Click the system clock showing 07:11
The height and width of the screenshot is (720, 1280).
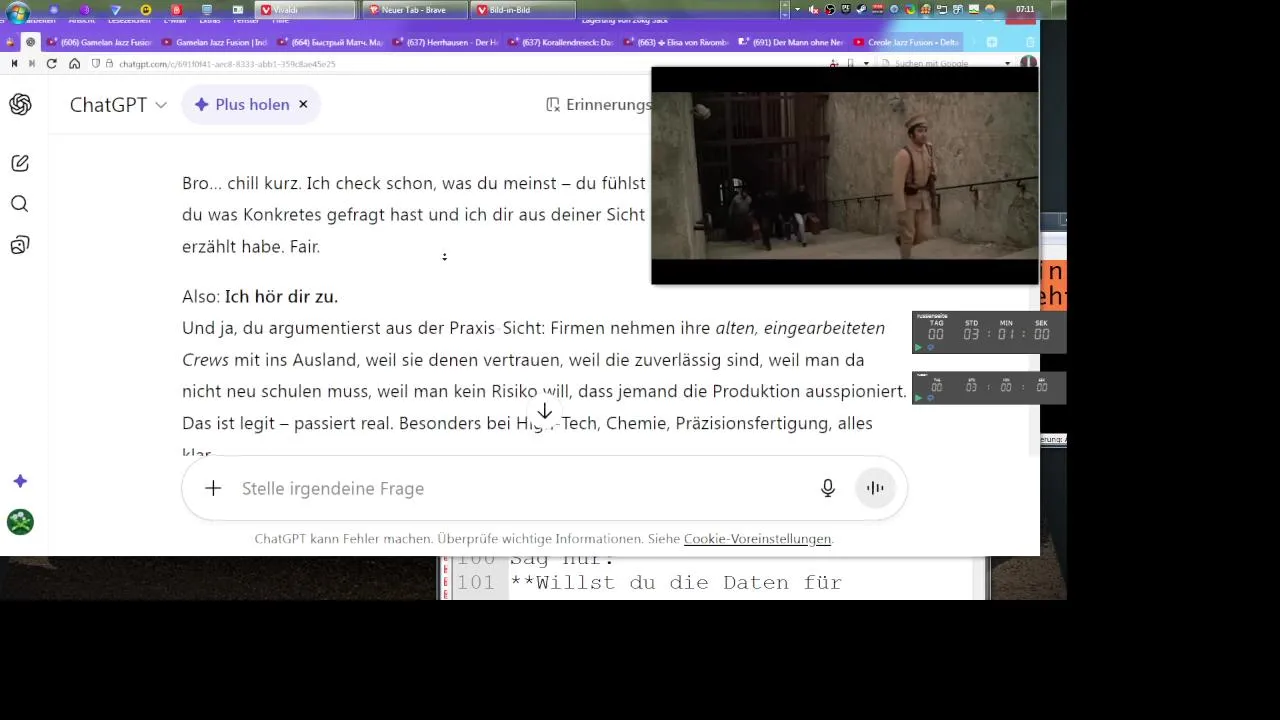(1025, 9)
